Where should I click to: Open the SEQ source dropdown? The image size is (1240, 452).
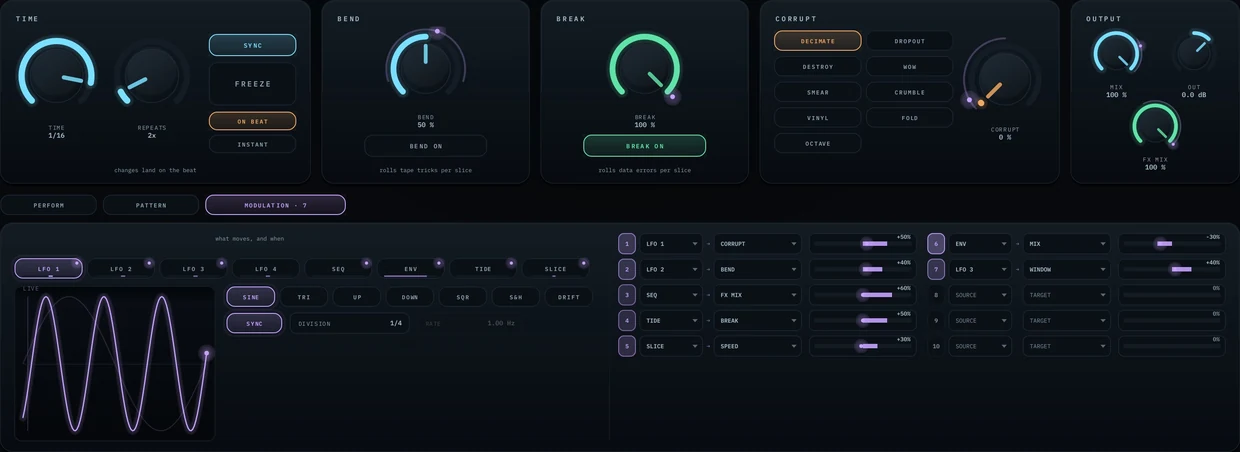click(671, 295)
